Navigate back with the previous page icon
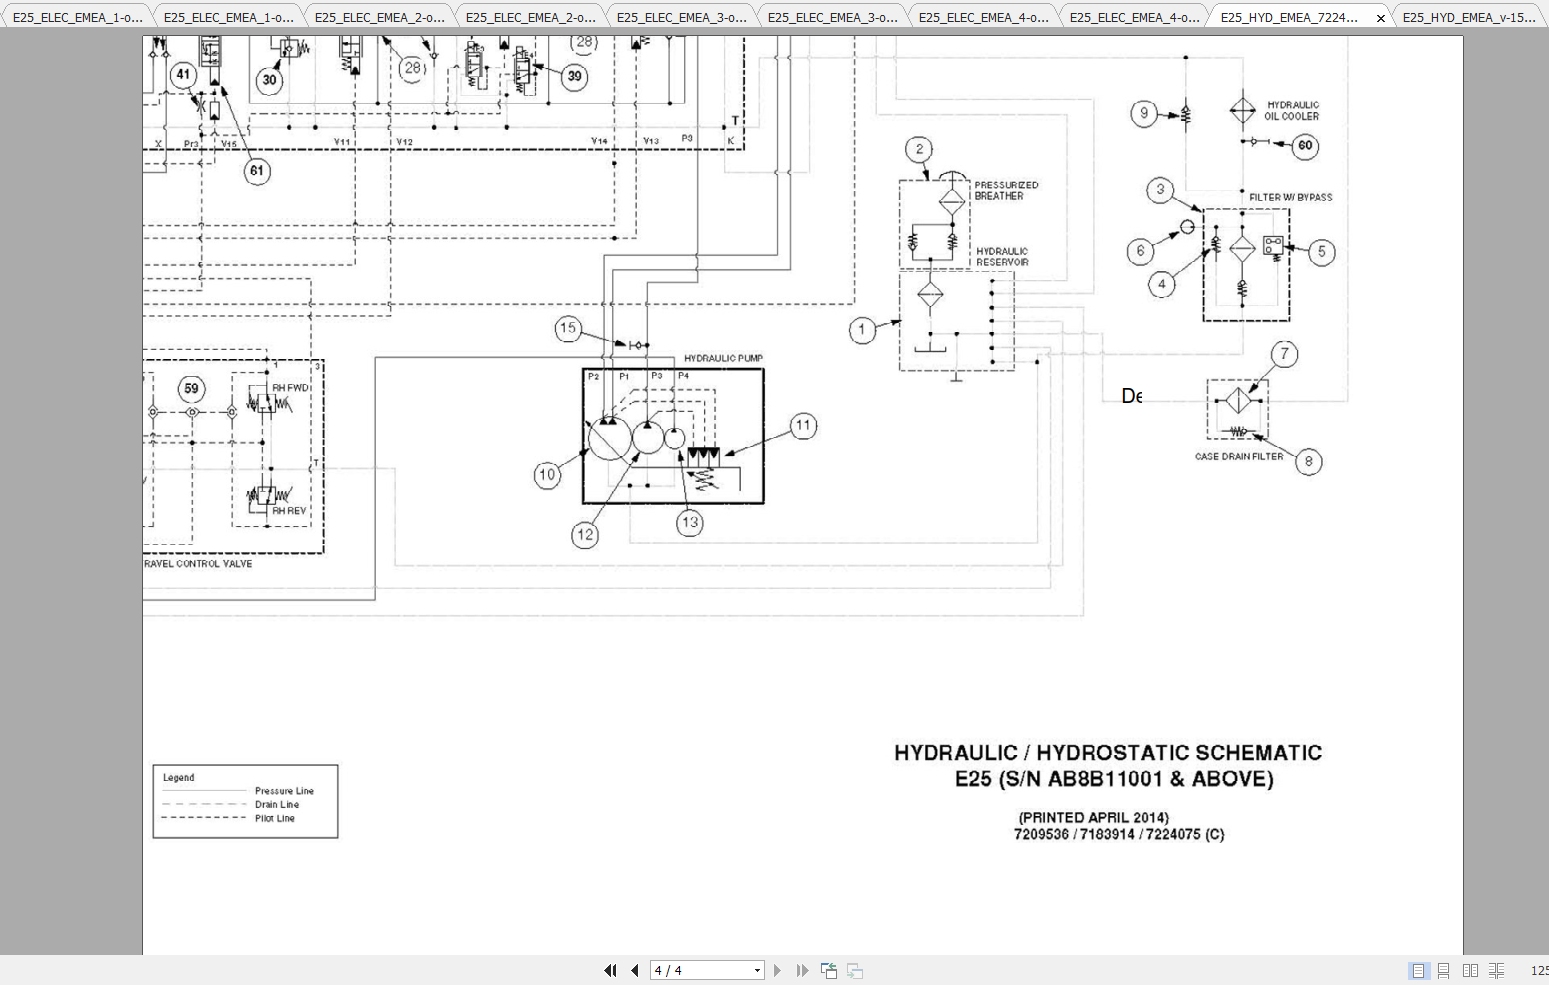 pos(635,970)
